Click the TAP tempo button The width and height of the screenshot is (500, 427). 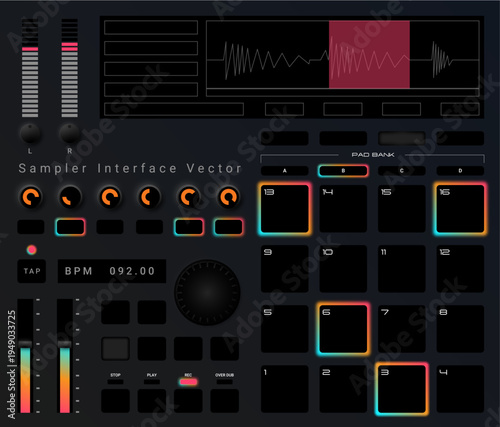pos(32,271)
